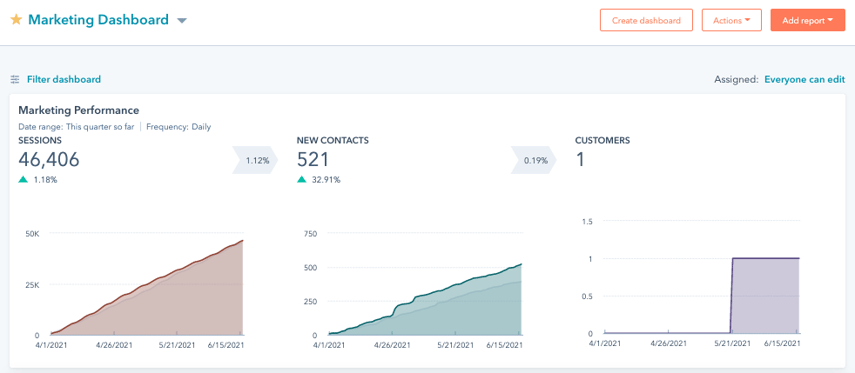Click the Create dashboard button
Screen dimensions: 855x373
pyautogui.click(x=646, y=20)
